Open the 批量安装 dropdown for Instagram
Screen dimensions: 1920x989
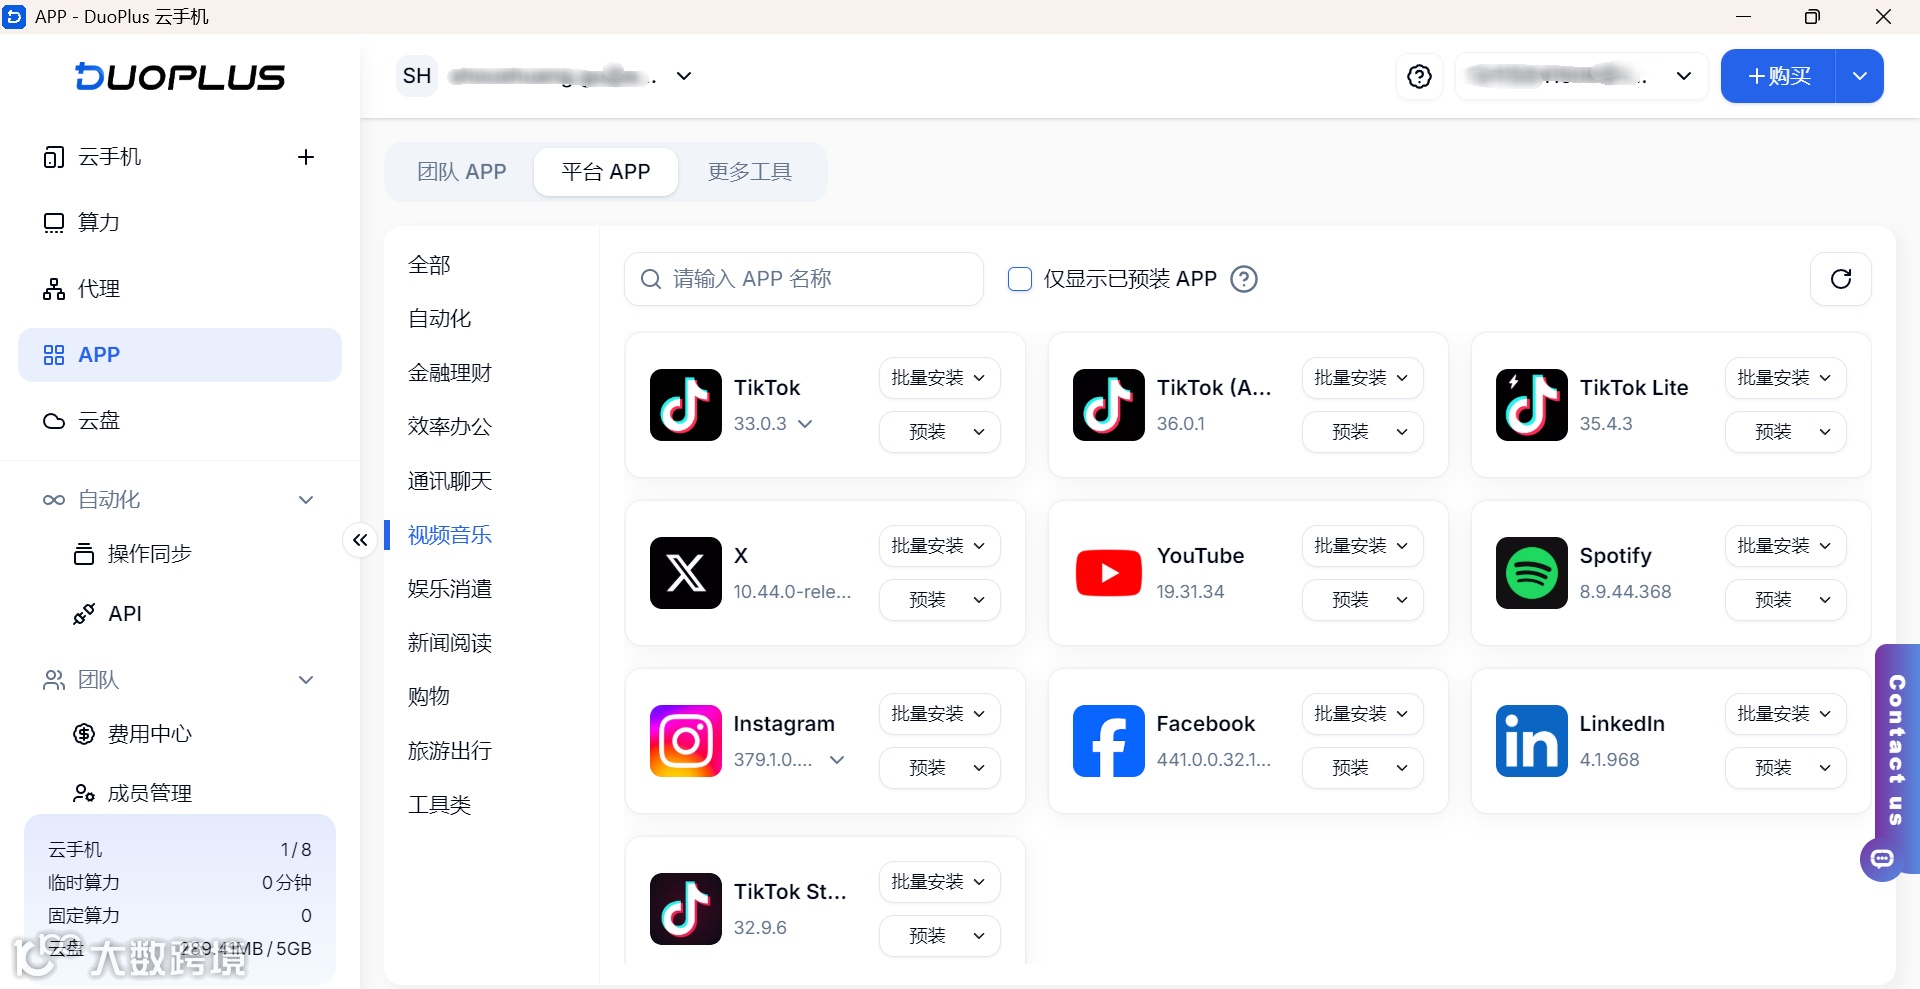pos(939,714)
